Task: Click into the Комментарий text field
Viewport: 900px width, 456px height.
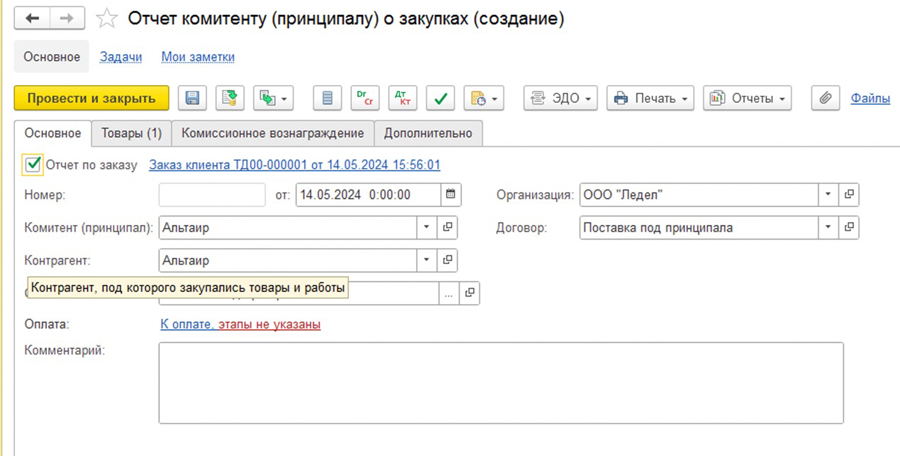Action: click(x=500, y=382)
